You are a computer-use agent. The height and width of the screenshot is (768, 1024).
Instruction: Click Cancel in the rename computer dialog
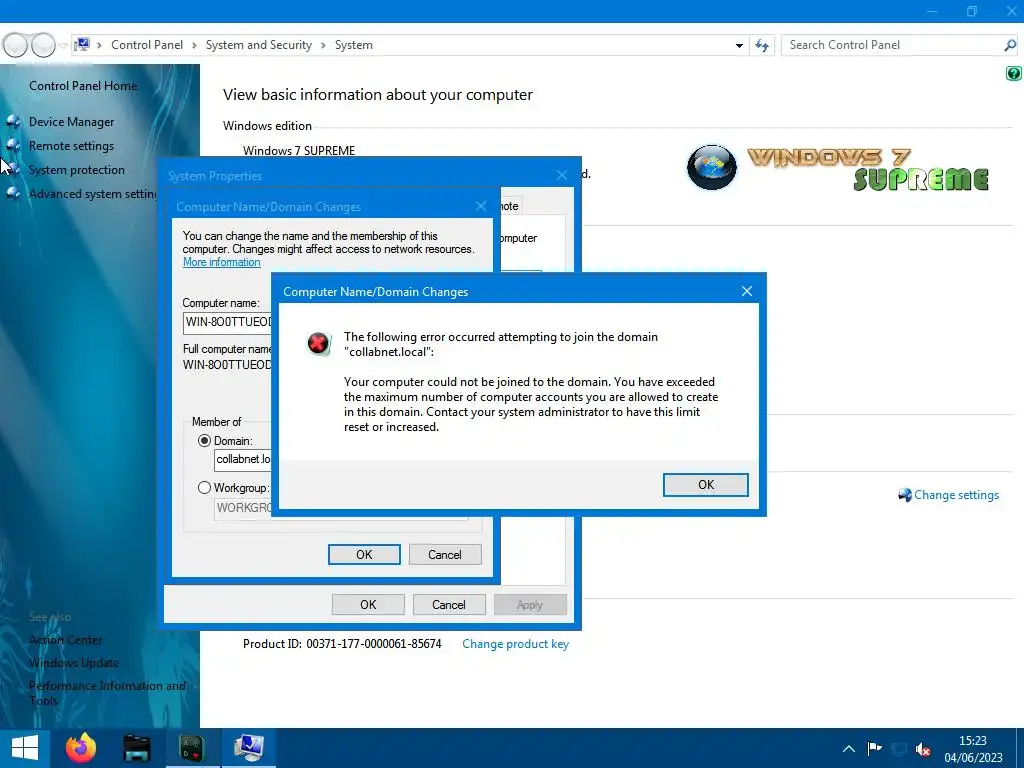point(445,554)
